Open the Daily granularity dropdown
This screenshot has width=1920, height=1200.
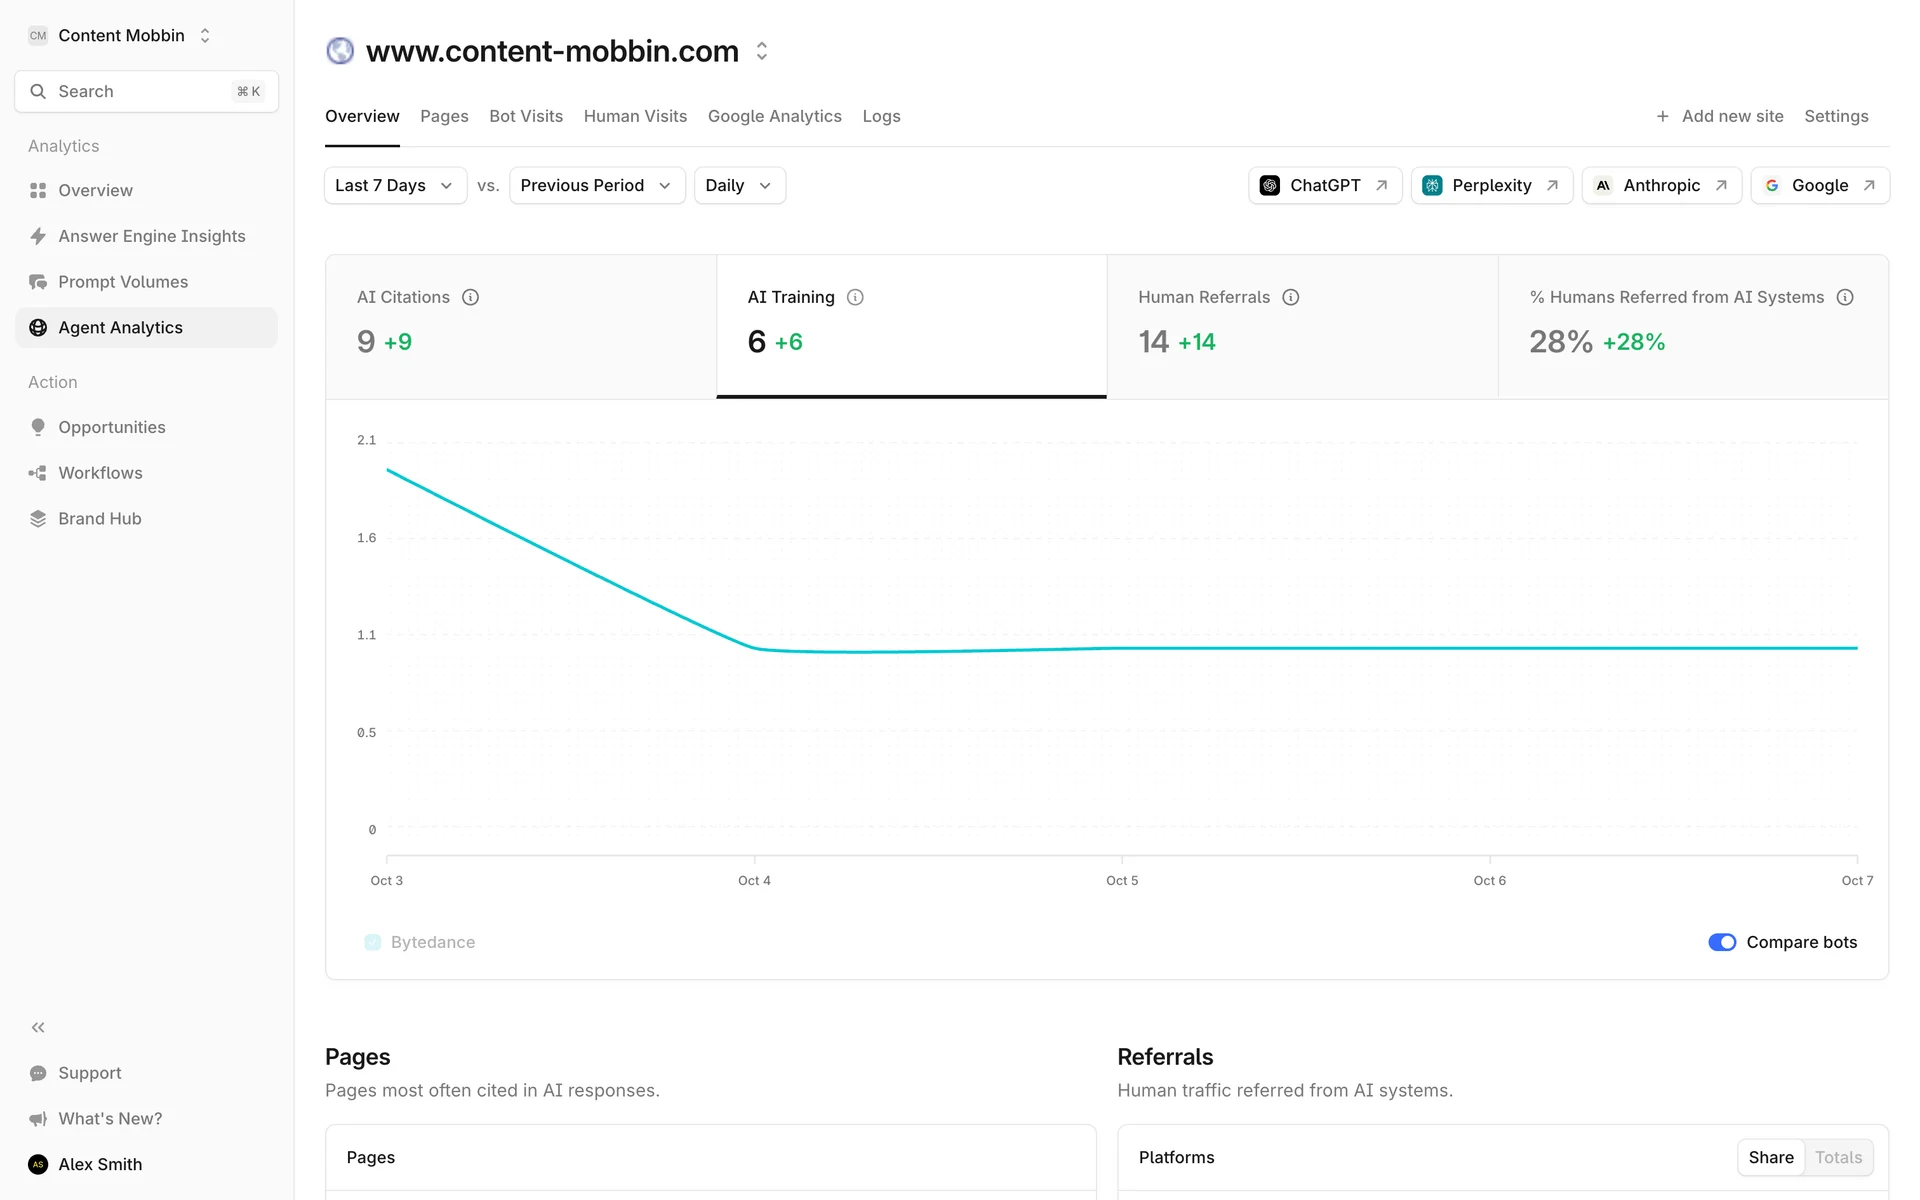coord(739,186)
